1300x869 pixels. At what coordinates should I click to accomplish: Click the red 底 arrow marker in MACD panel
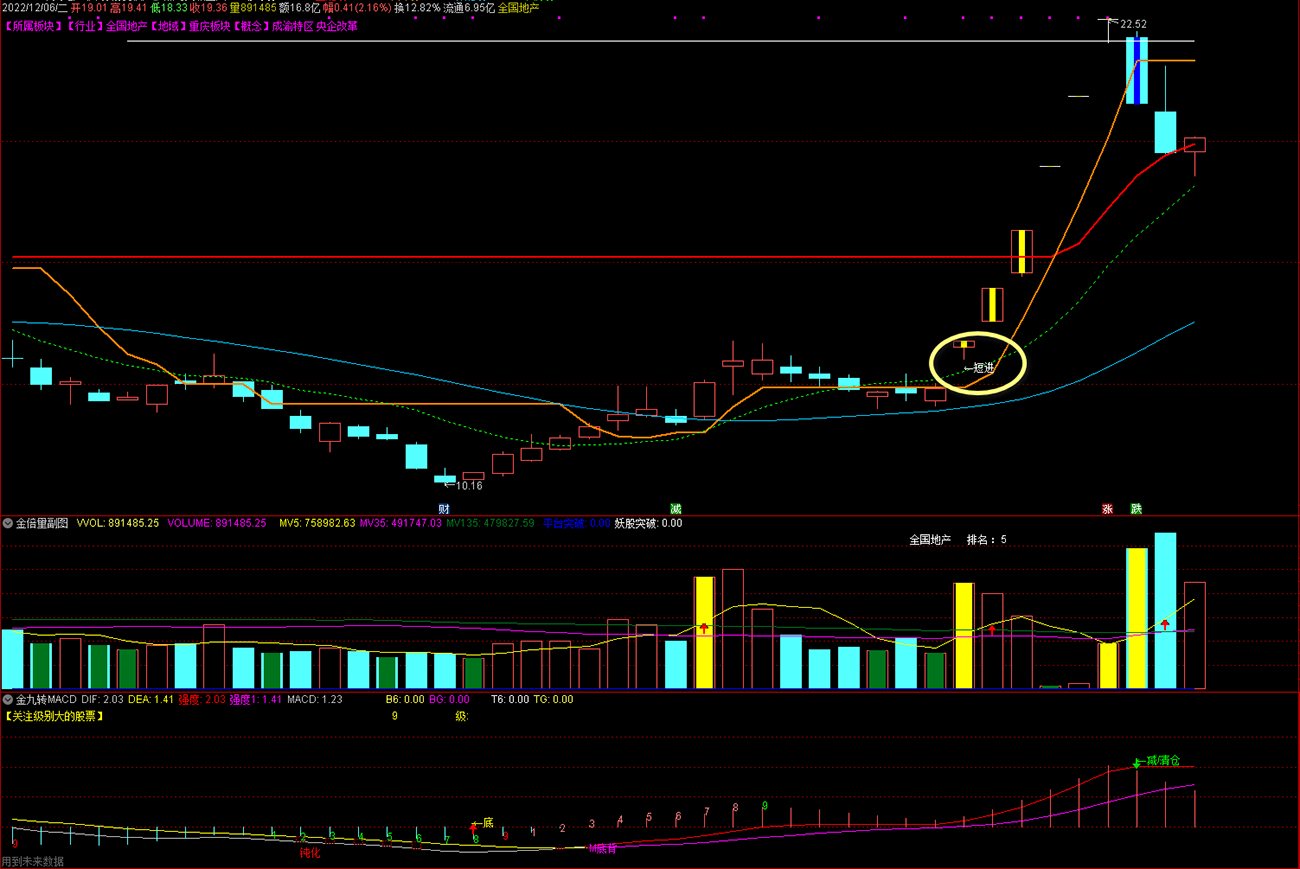tap(474, 827)
